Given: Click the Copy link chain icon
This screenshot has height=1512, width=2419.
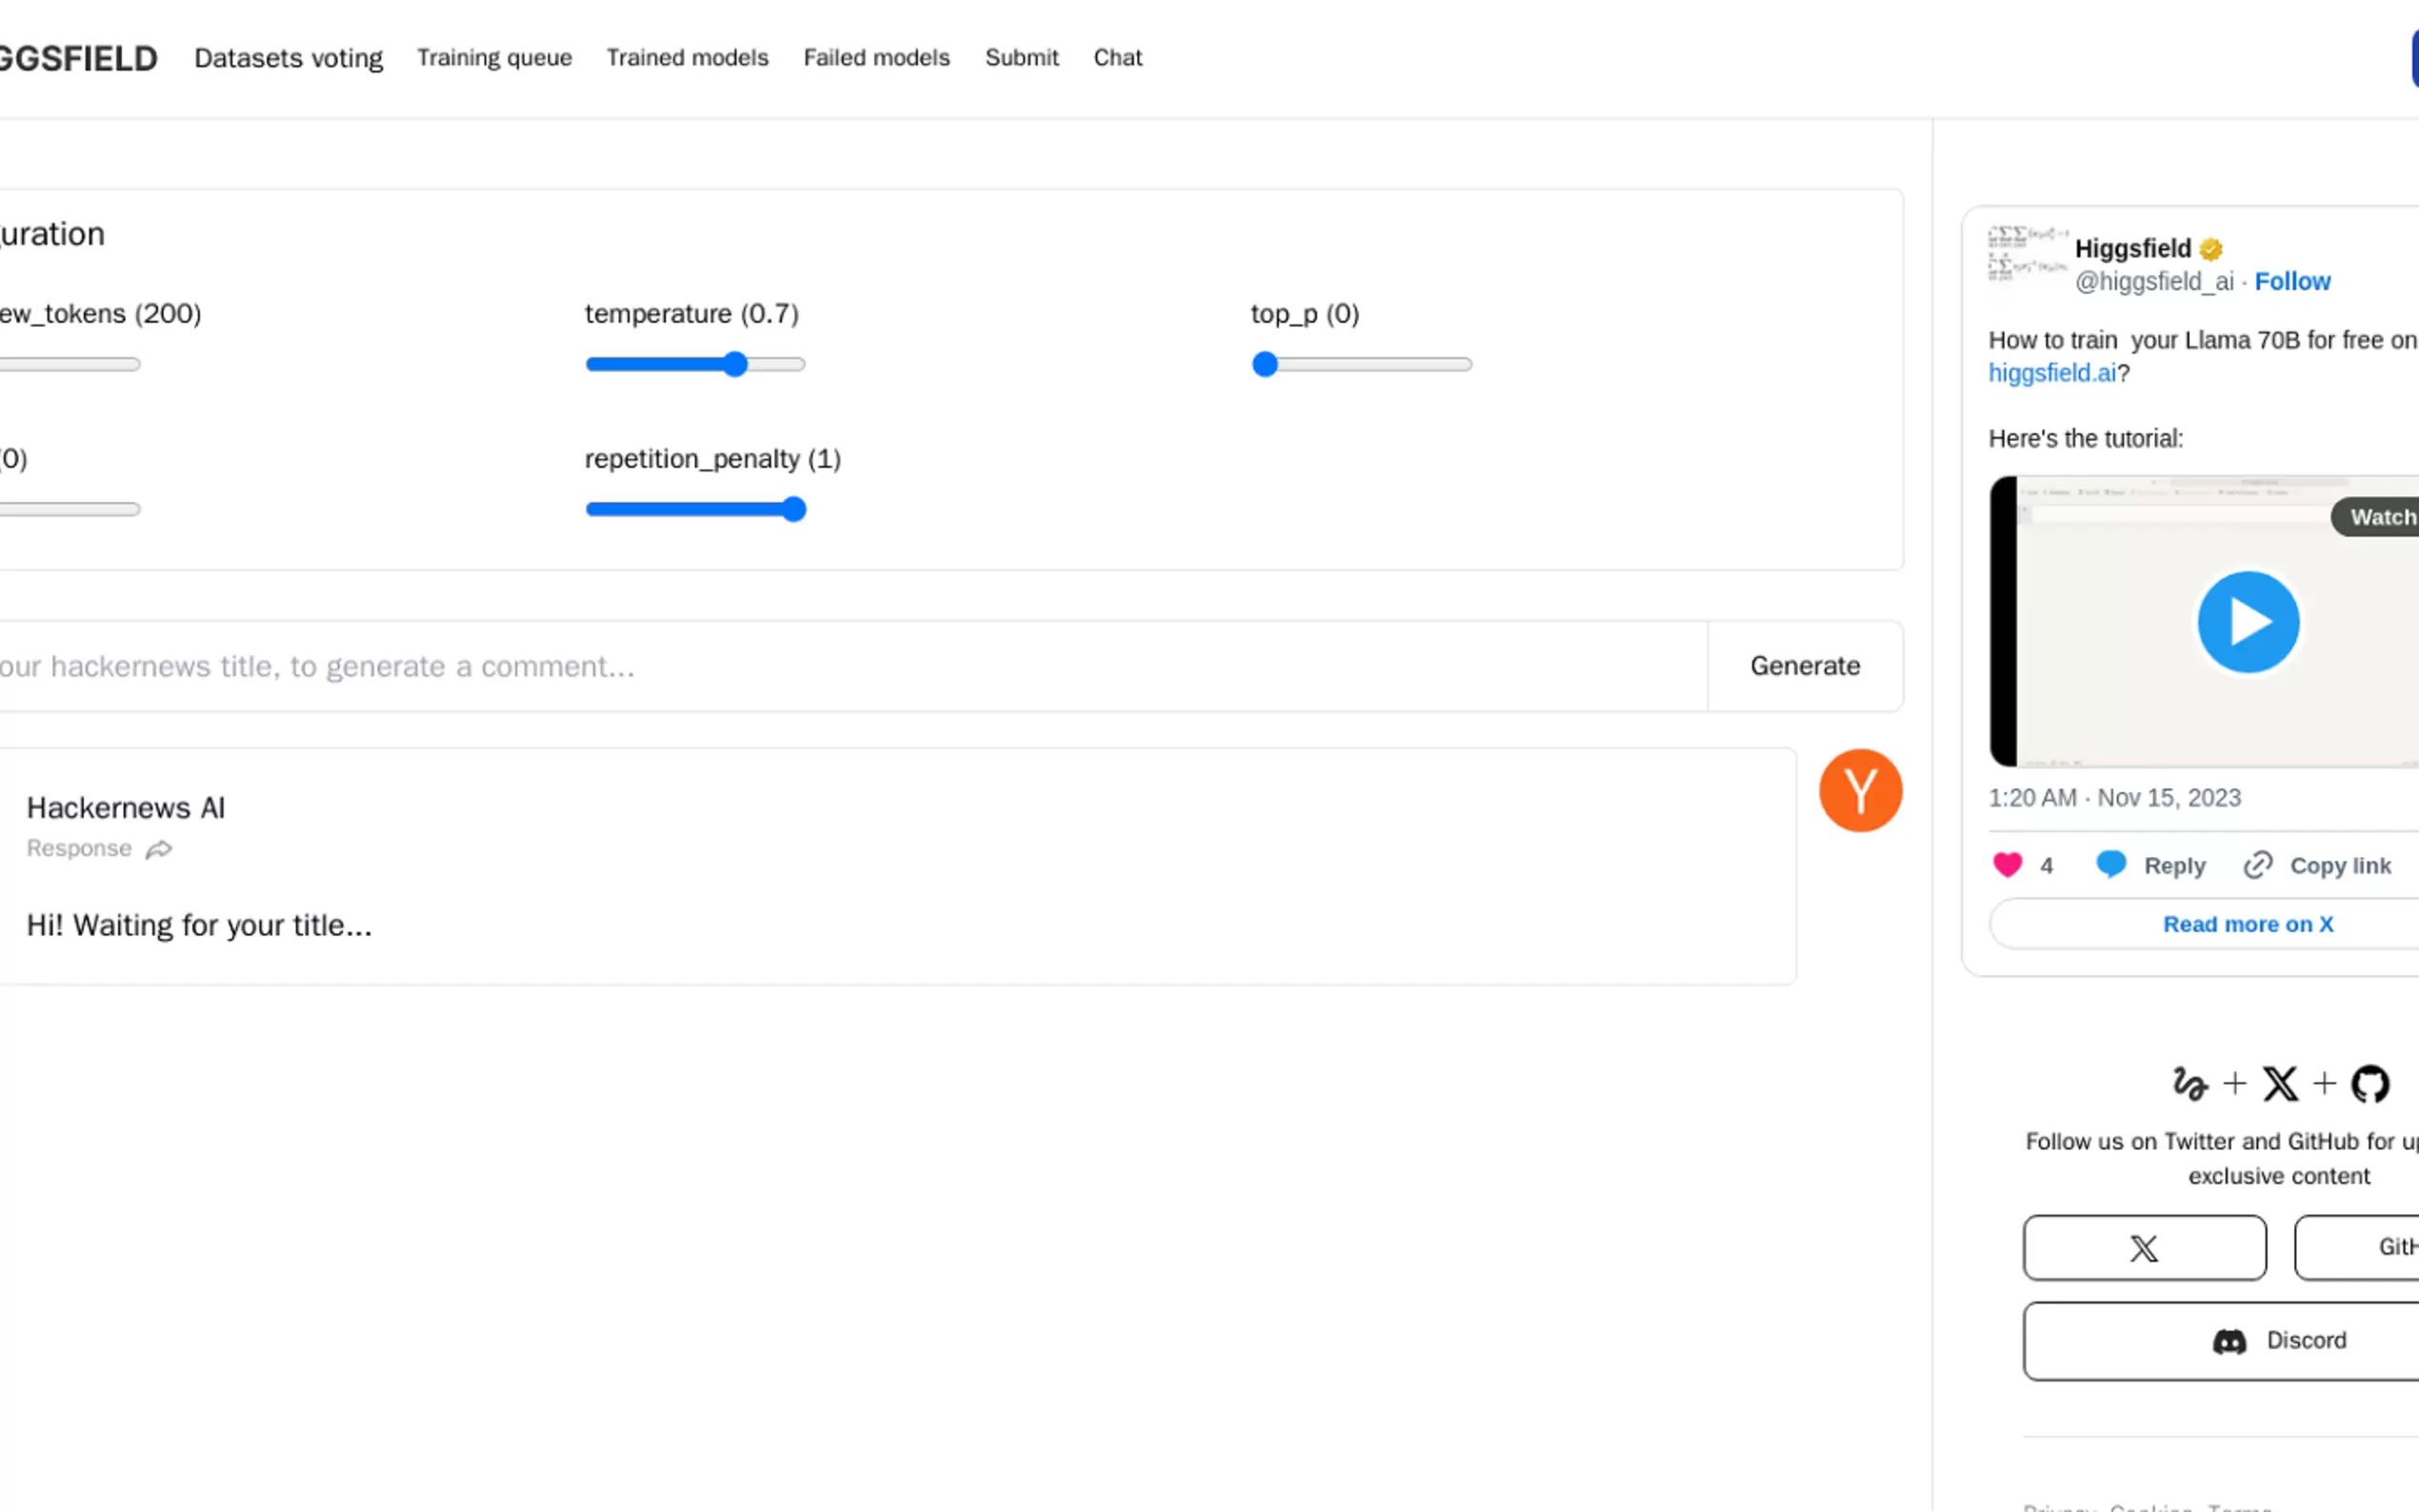Looking at the screenshot, I should [x=2257, y=865].
